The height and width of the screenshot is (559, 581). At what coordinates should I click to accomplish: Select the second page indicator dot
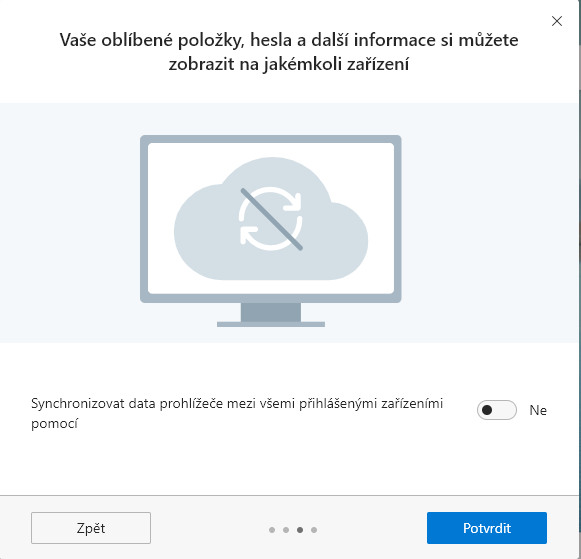pos(286,530)
